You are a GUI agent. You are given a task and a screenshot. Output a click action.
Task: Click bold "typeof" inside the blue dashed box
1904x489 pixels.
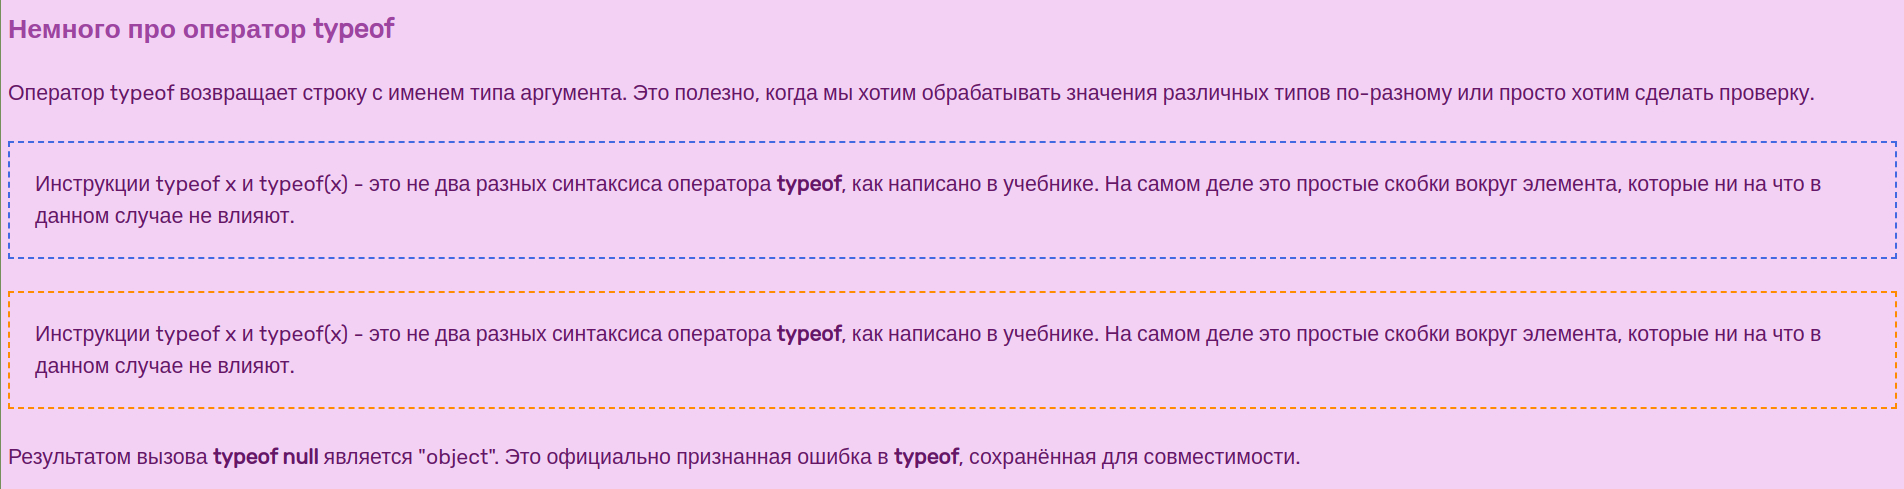point(809,184)
